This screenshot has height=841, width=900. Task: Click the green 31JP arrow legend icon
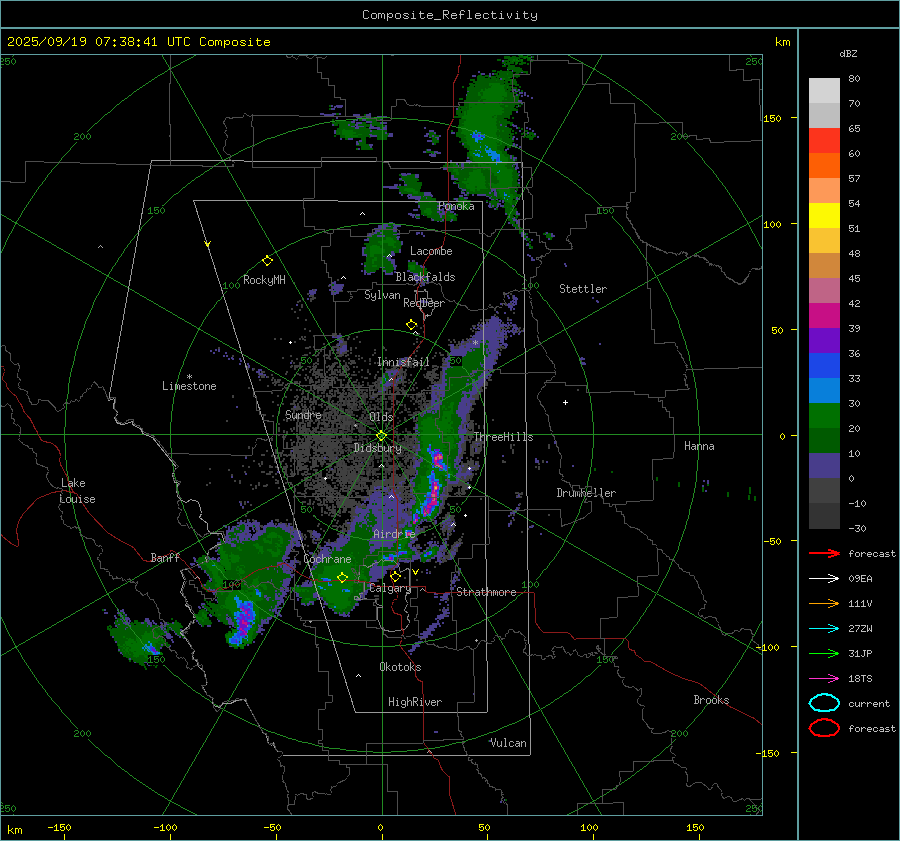[823, 653]
